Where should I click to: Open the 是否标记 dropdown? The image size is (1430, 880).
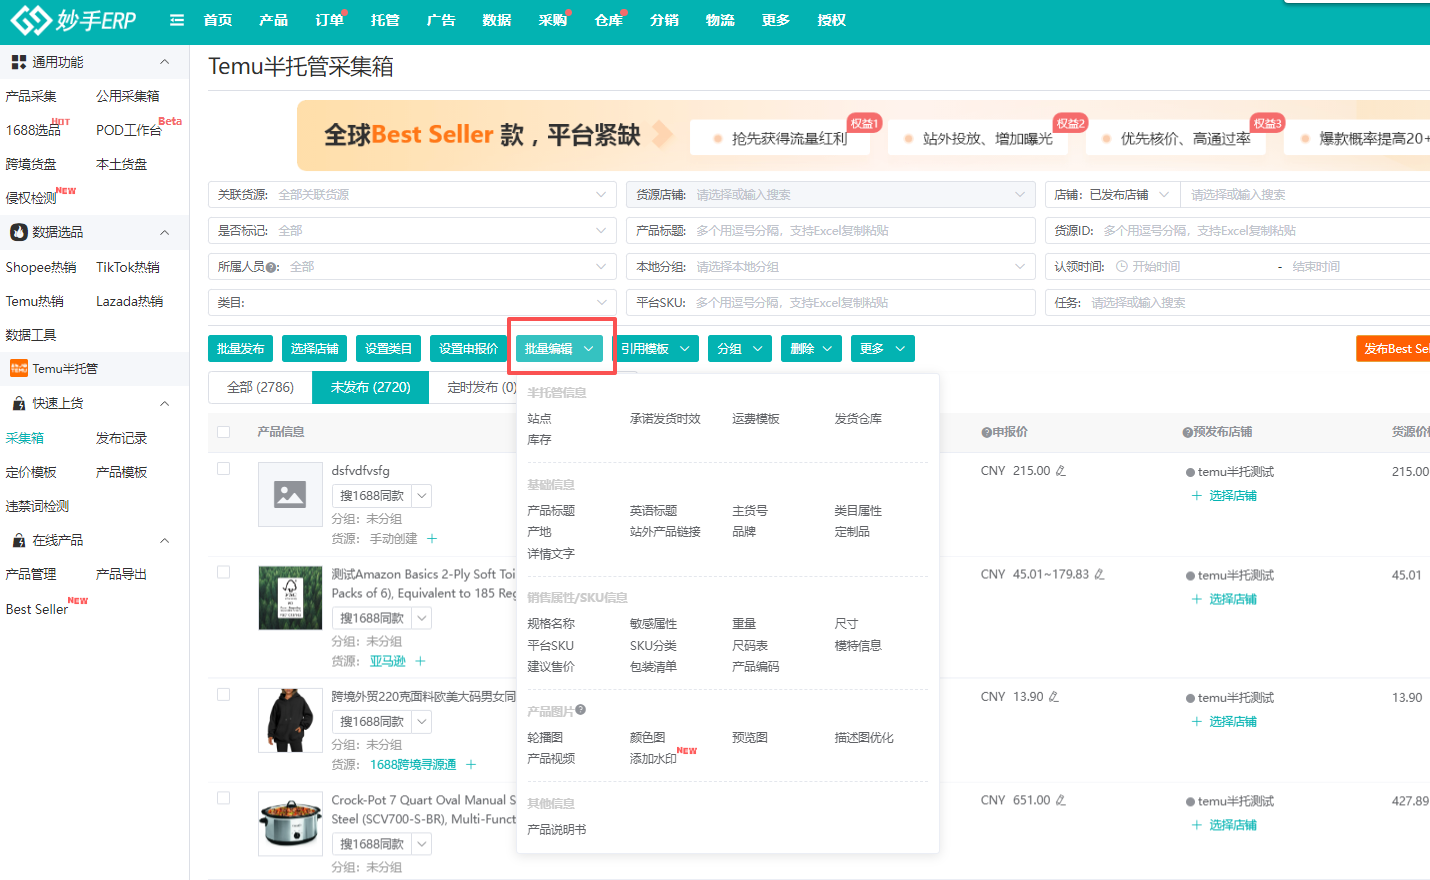pos(412,231)
